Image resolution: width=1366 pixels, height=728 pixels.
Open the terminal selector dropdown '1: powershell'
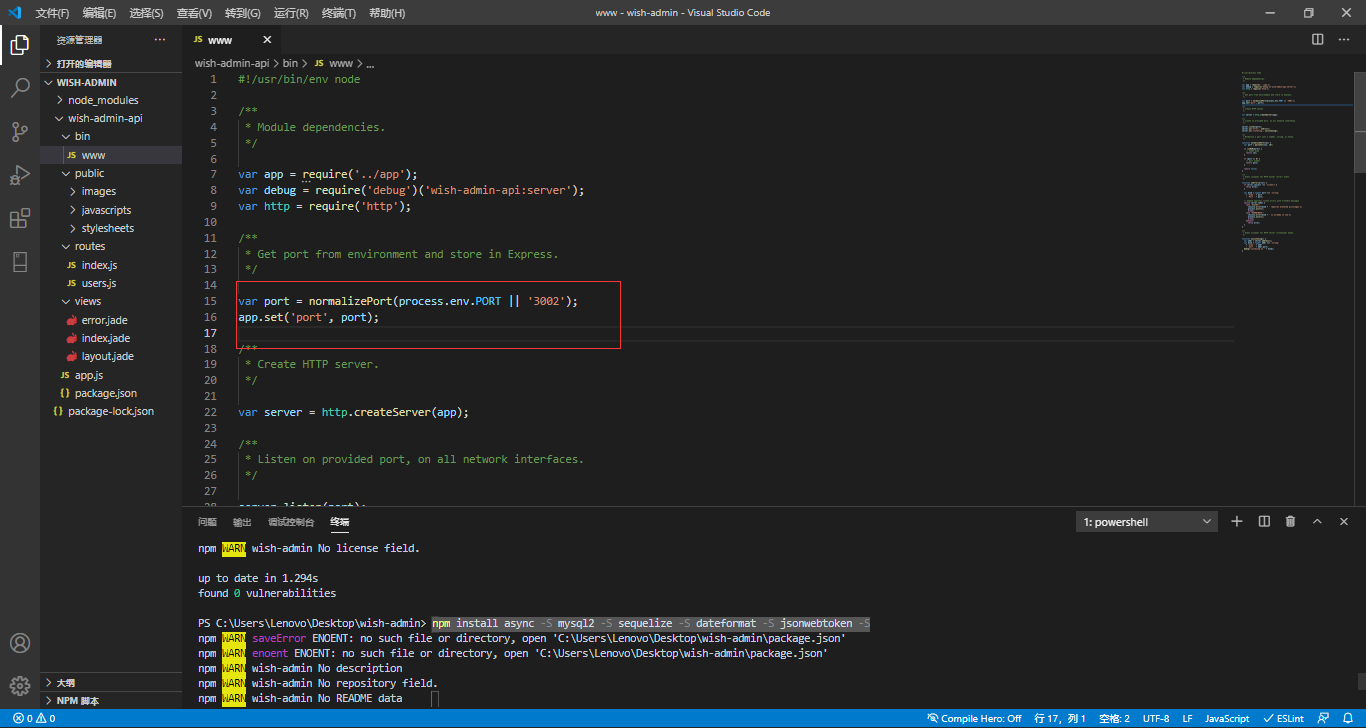[1147, 522]
